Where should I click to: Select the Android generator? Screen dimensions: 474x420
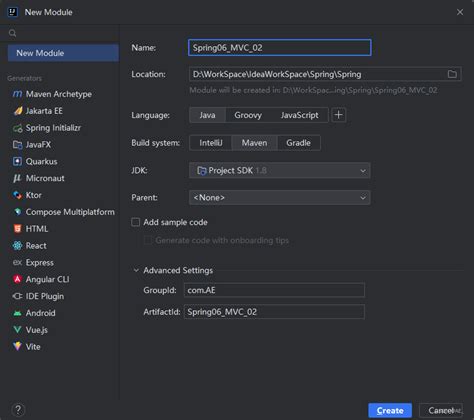(x=34, y=313)
